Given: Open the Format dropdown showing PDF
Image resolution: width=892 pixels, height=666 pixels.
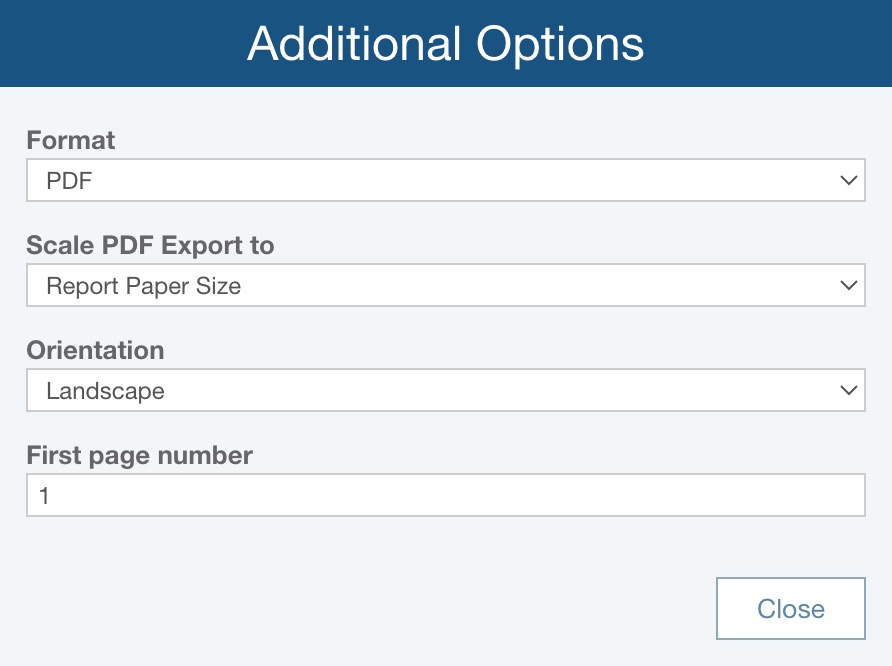Looking at the screenshot, I should [445, 181].
